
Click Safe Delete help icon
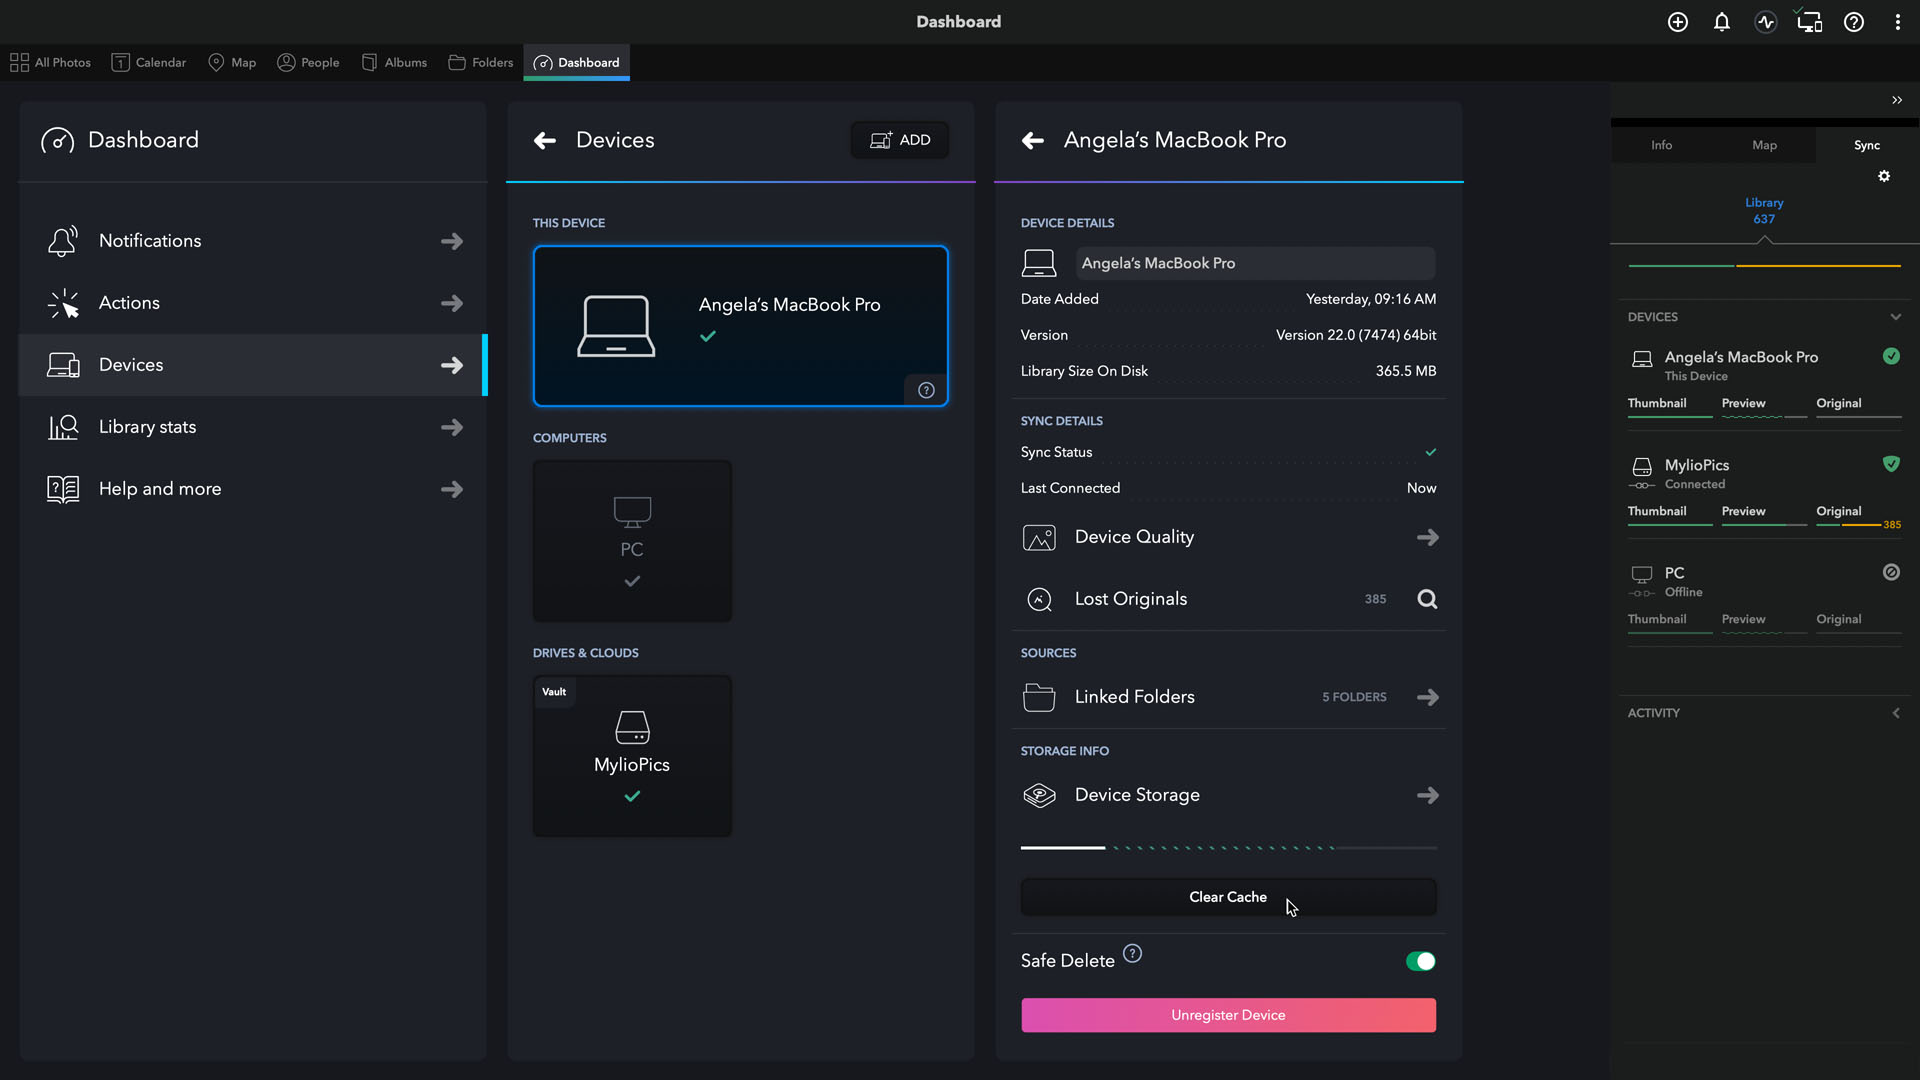coord(1132,954)
